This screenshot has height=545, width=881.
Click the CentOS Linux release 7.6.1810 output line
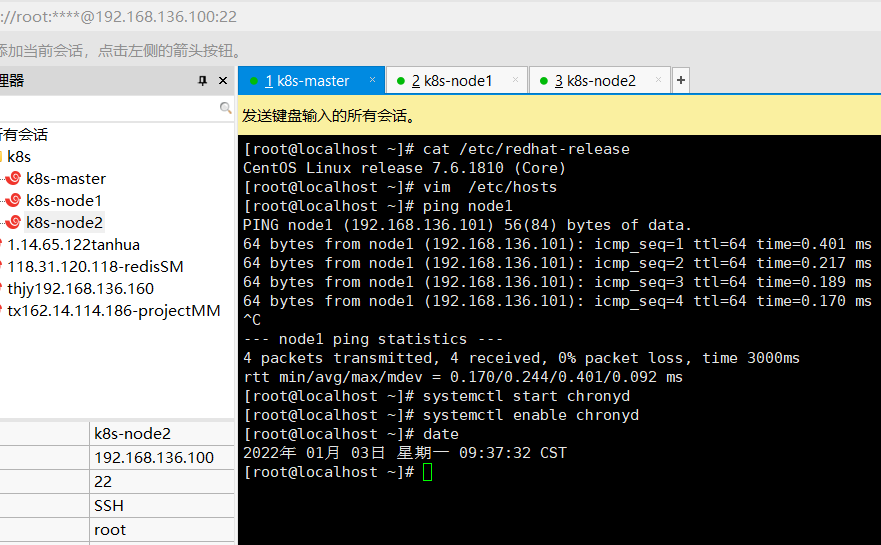click(x=404, y=168)
